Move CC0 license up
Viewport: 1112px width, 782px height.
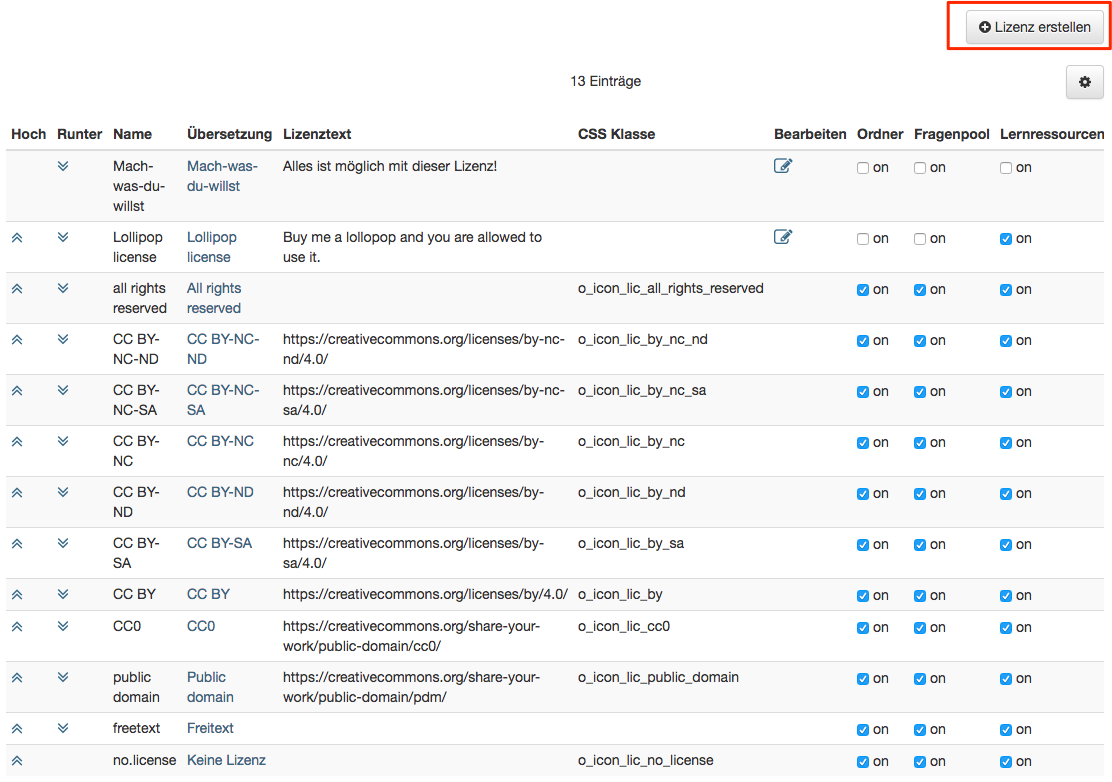click(x=17, y=626)
